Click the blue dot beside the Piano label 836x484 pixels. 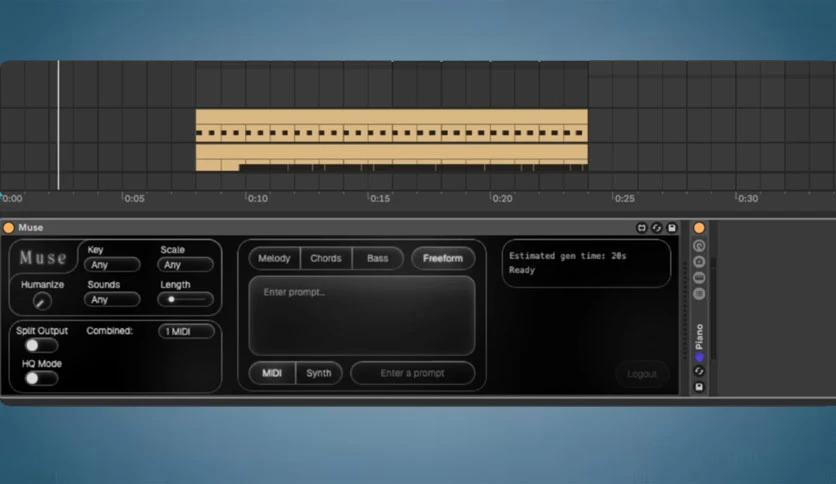click(x=699, y=357)
